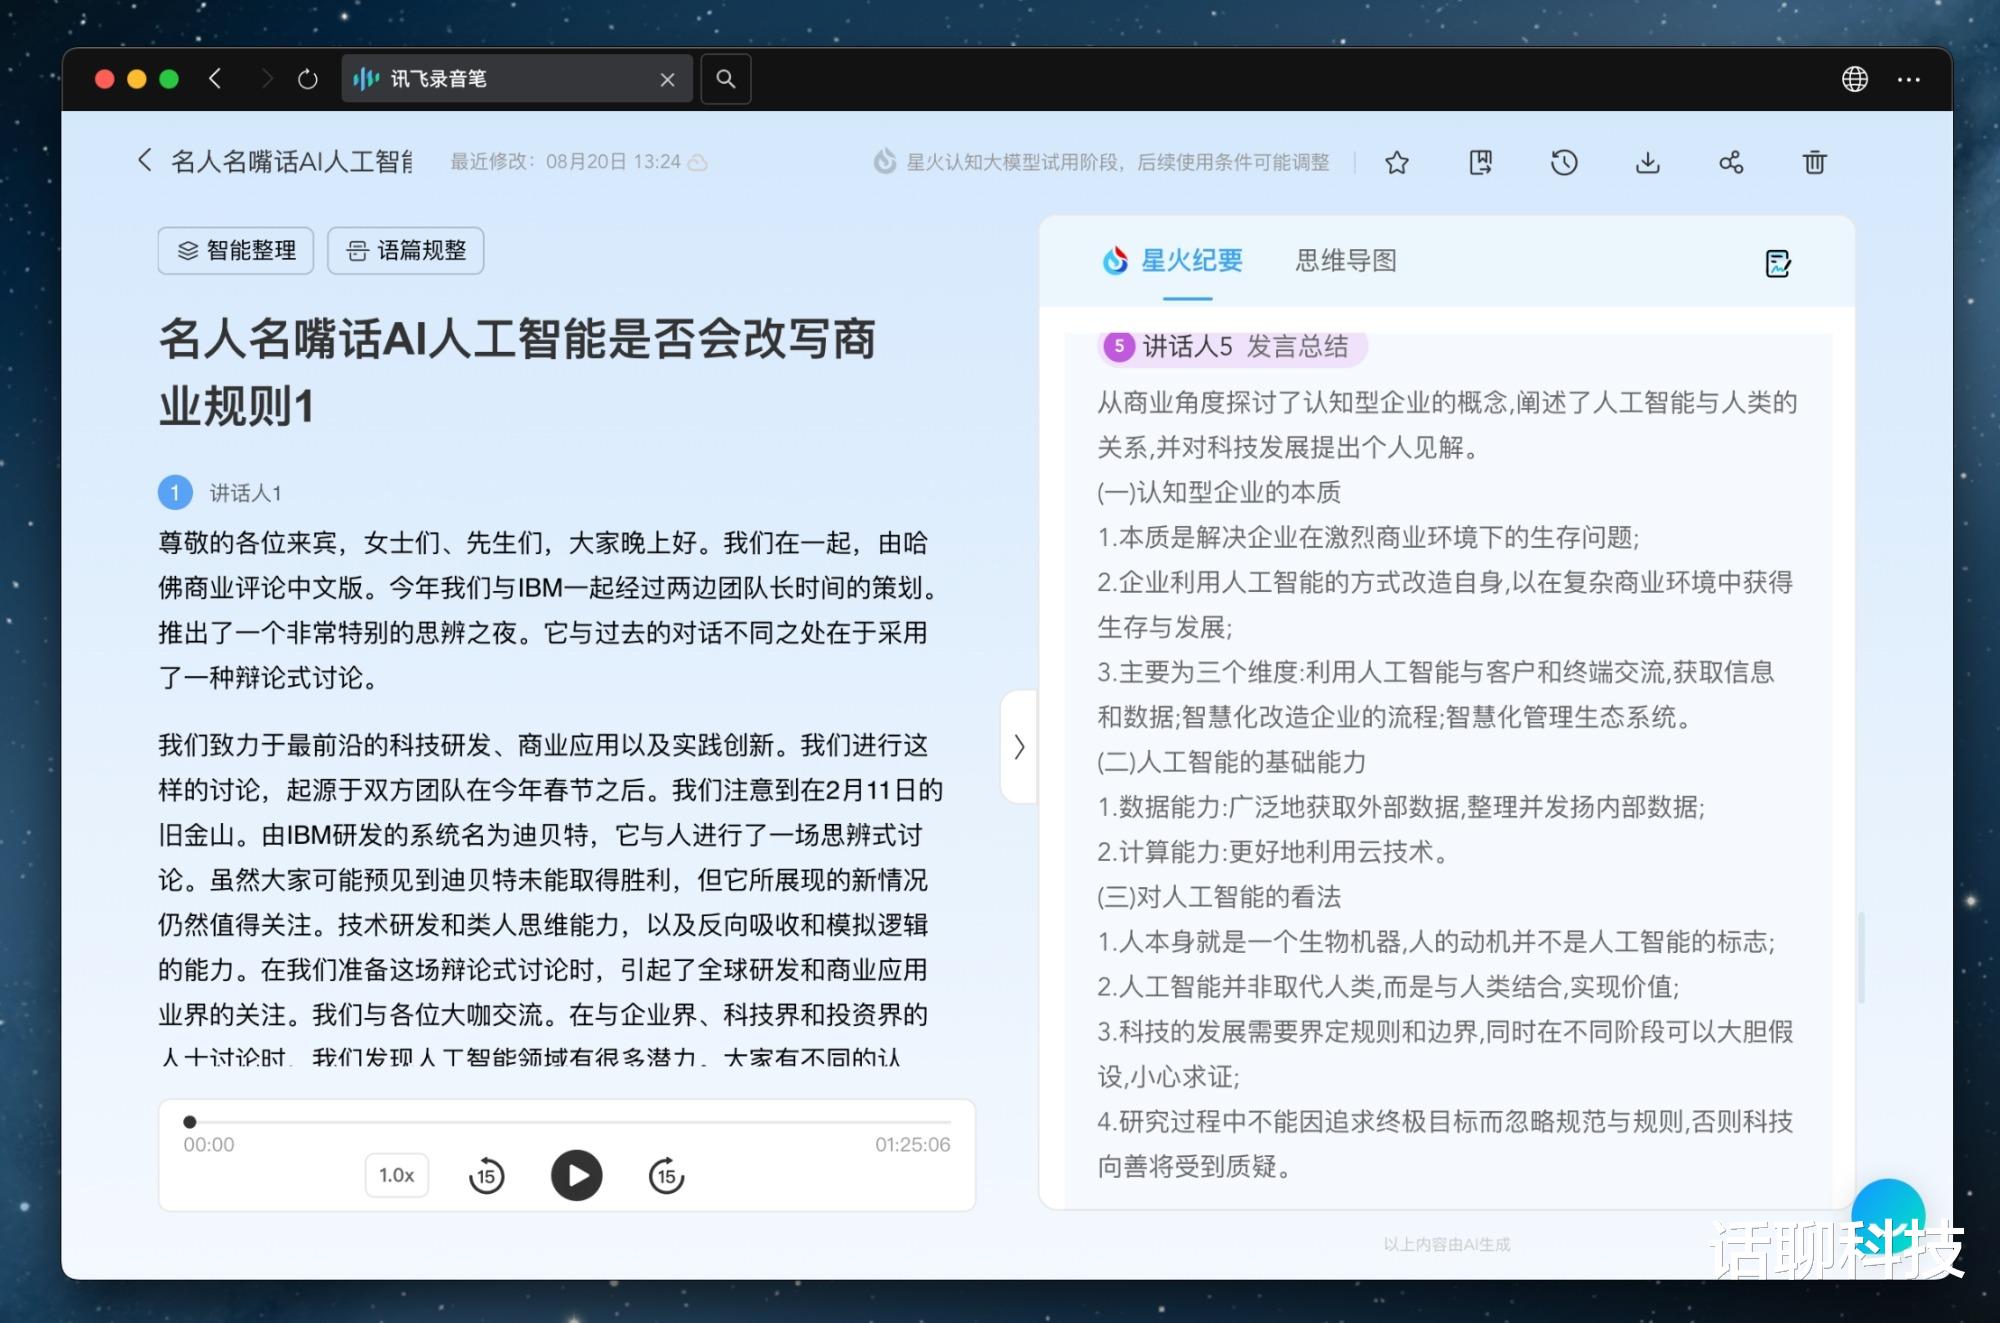Collapse the summary side panel with the arrow

[x=1018, y=747]
